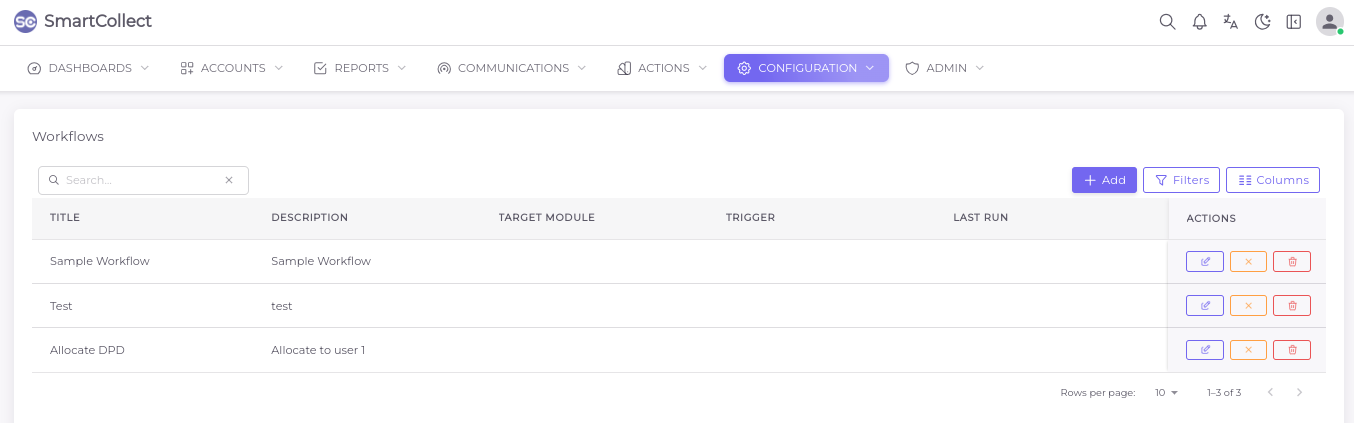Edit the Test workflow row
Image resolution: width=1354 pixels, height=423 pixels.
click(x=1204, y=306)
